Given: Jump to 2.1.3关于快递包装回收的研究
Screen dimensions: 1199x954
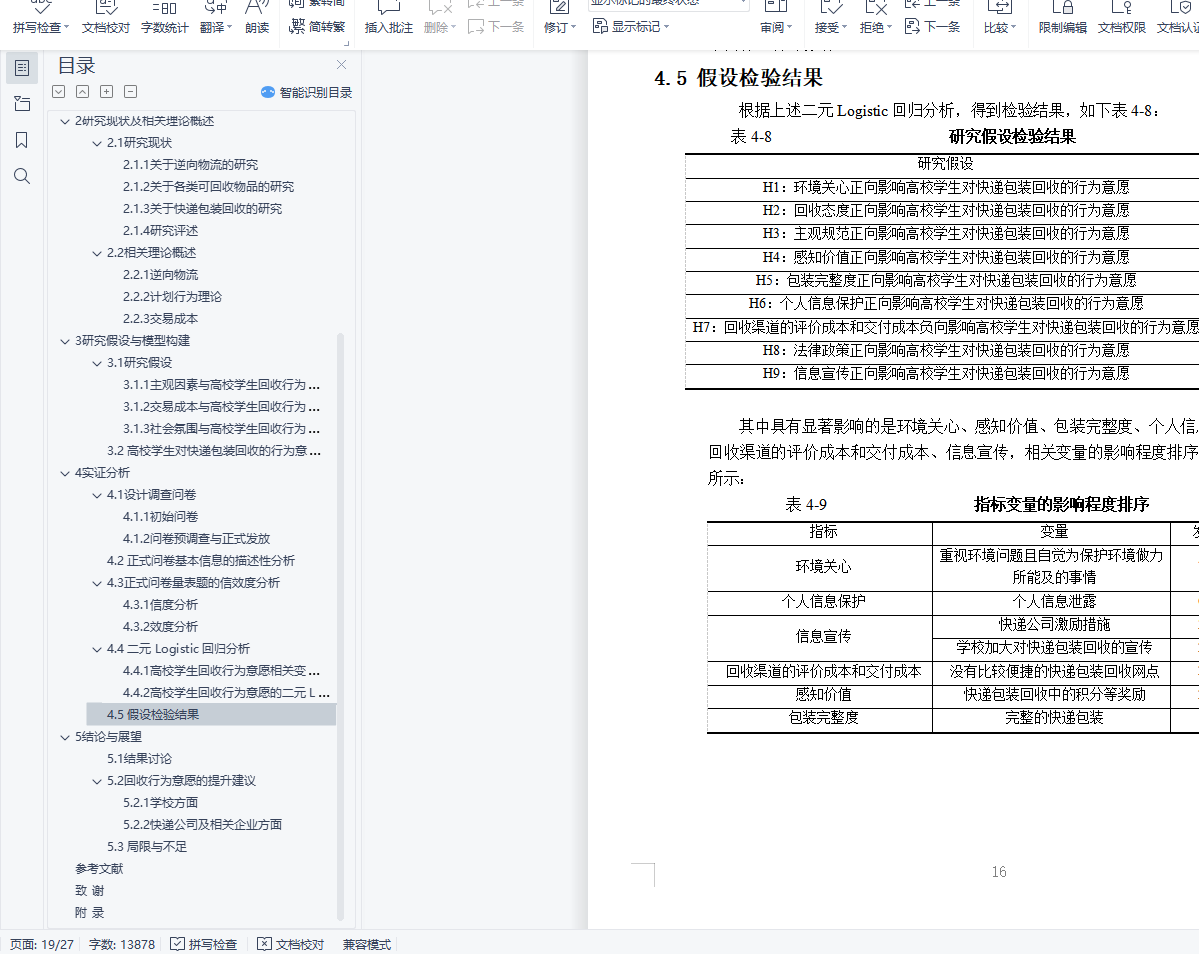Looking at the screenshot, I should (202, 209).
